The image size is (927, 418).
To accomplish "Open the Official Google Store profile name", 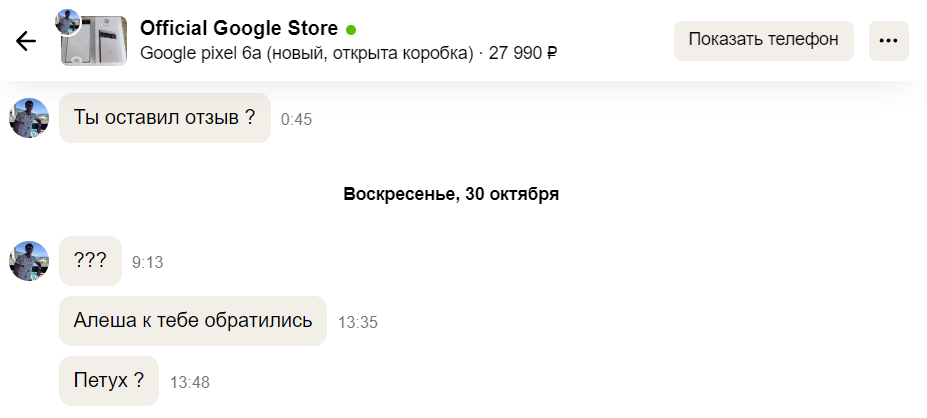I will (x=239, y=28).
